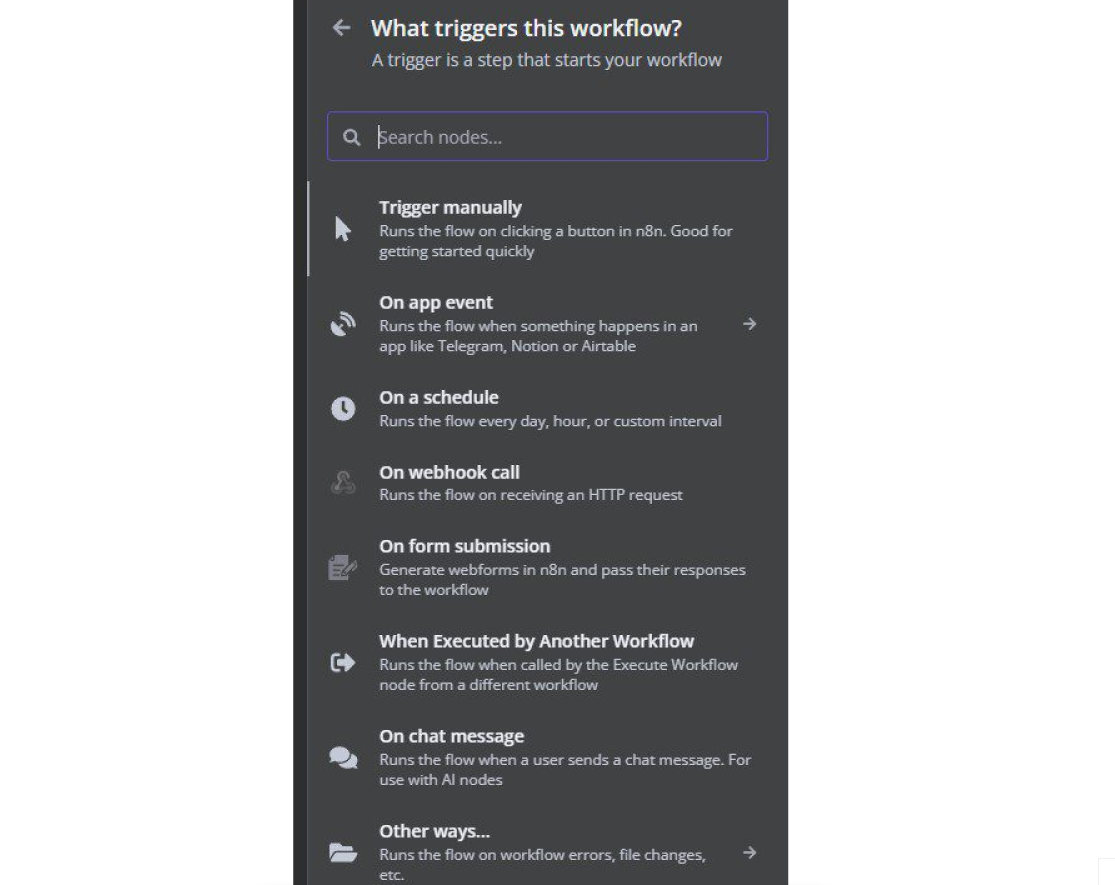Choose When Executed by Another Workflow
1115x885 pixels.
click(x=536, y=641)
